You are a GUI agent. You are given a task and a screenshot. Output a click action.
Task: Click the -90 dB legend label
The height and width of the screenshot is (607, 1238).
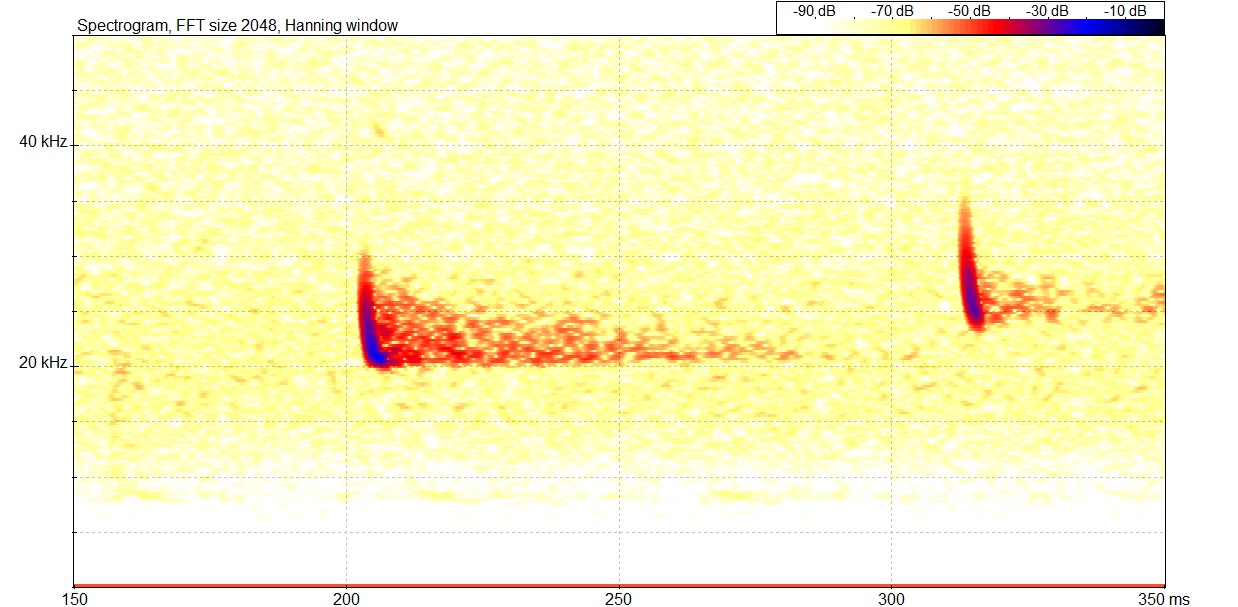coord(814,11)
